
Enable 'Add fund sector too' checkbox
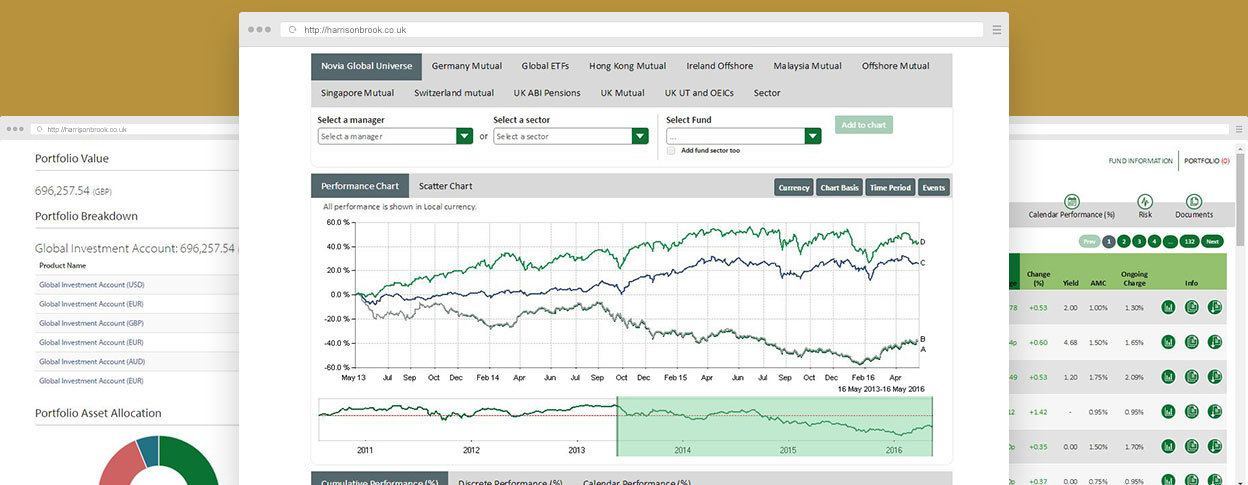click(x=671, y=151)
